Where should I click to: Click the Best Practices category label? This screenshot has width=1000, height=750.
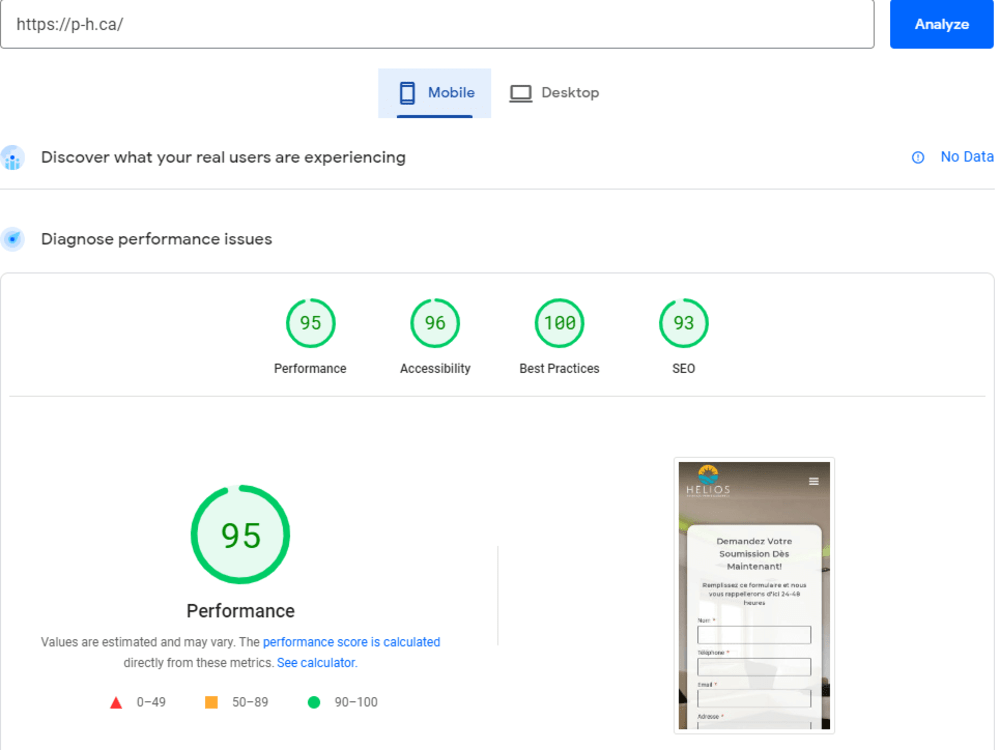(559, 369)
